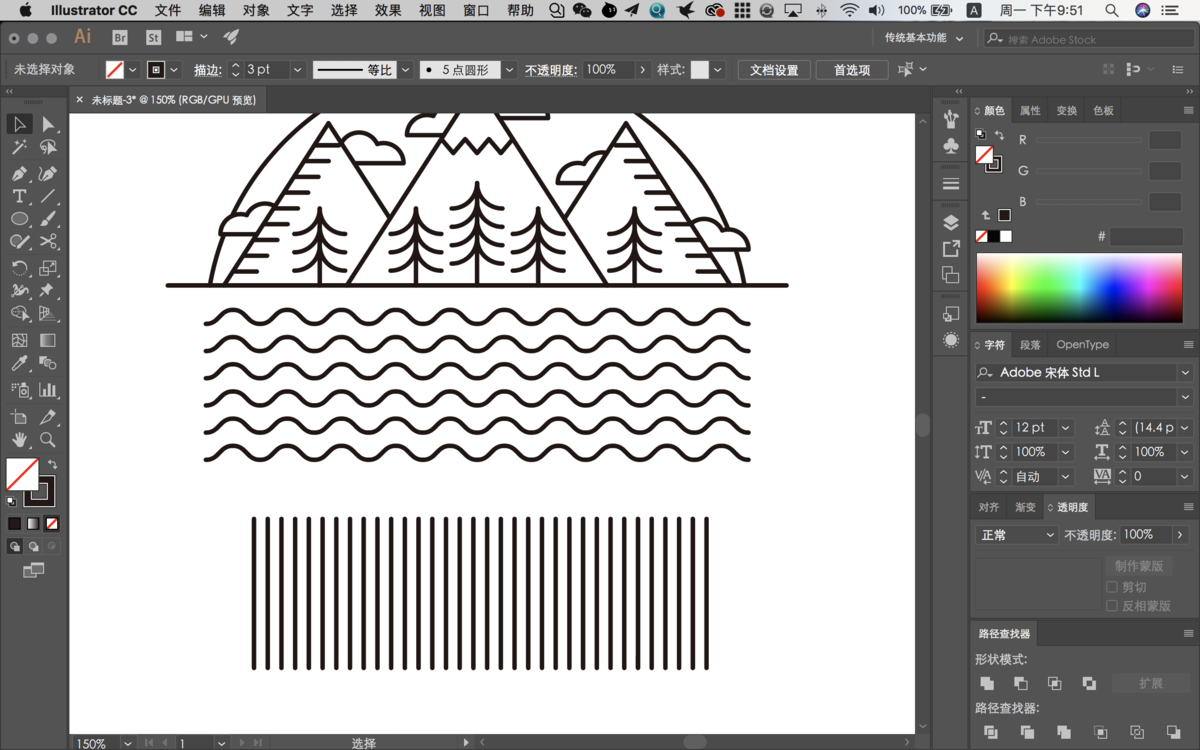Open the 对象 menu

256,10
